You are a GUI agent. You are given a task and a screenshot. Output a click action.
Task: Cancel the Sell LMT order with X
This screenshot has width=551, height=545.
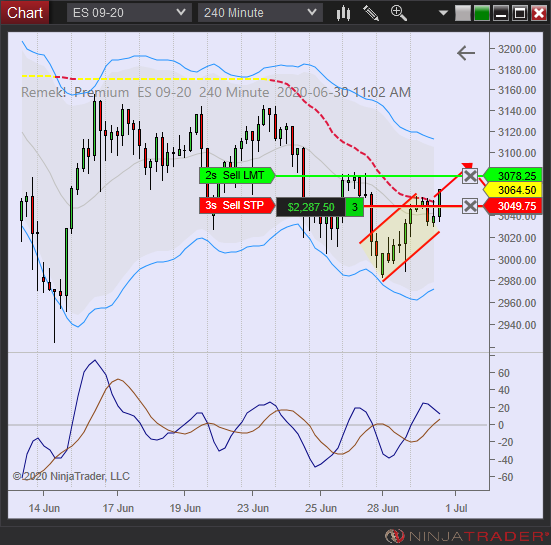pos(470,176)
